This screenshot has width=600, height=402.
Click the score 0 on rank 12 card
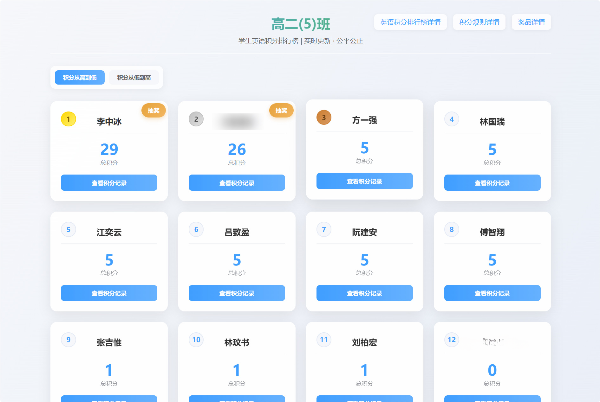pyautogui.click(x=492, y=370)
